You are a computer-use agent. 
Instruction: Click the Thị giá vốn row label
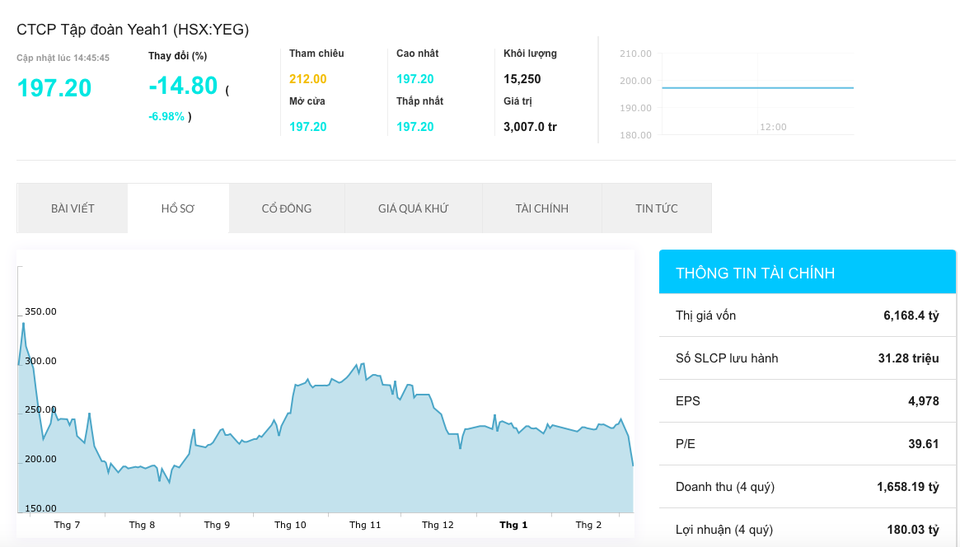(706, 315)
